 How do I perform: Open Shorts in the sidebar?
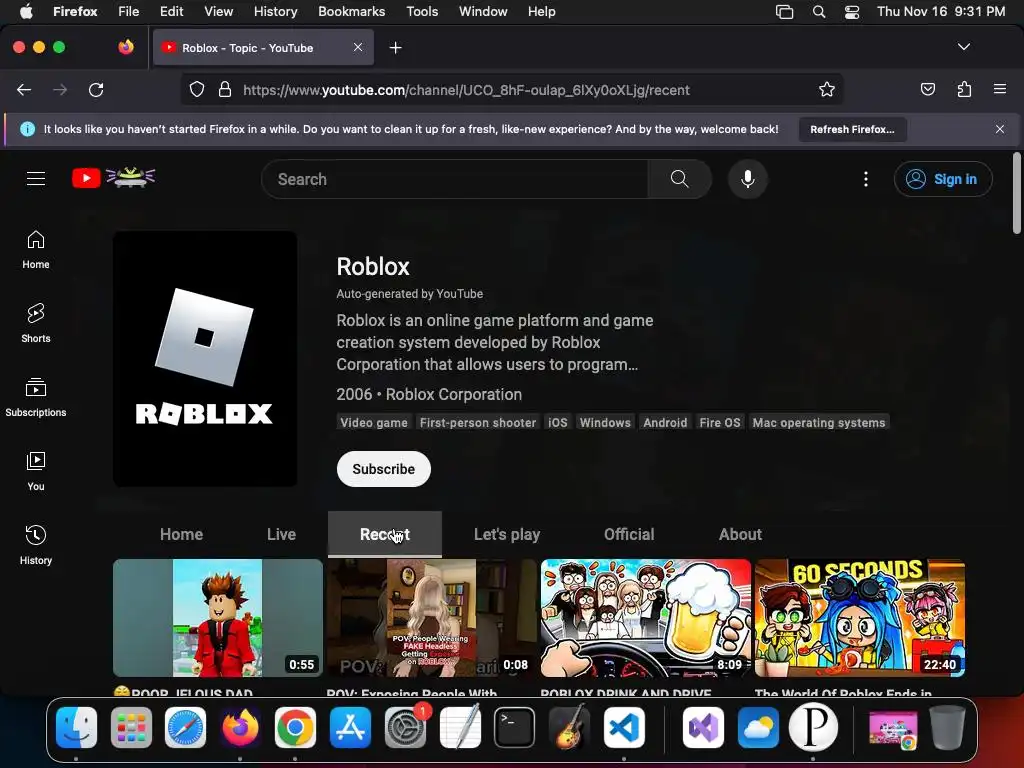(x=36, y=324)
